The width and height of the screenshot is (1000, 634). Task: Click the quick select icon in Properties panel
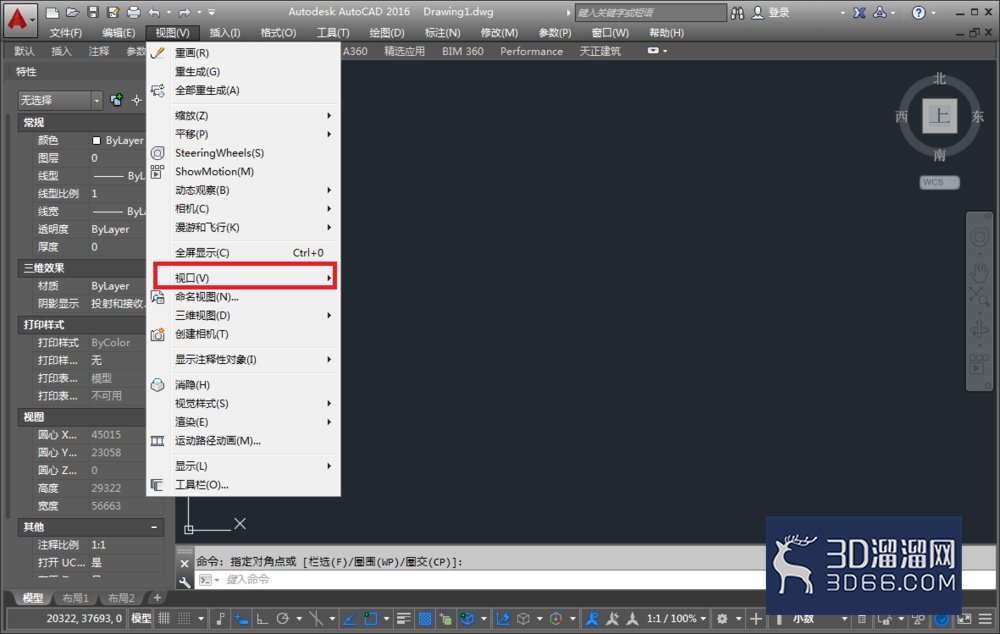pos(117,100)
